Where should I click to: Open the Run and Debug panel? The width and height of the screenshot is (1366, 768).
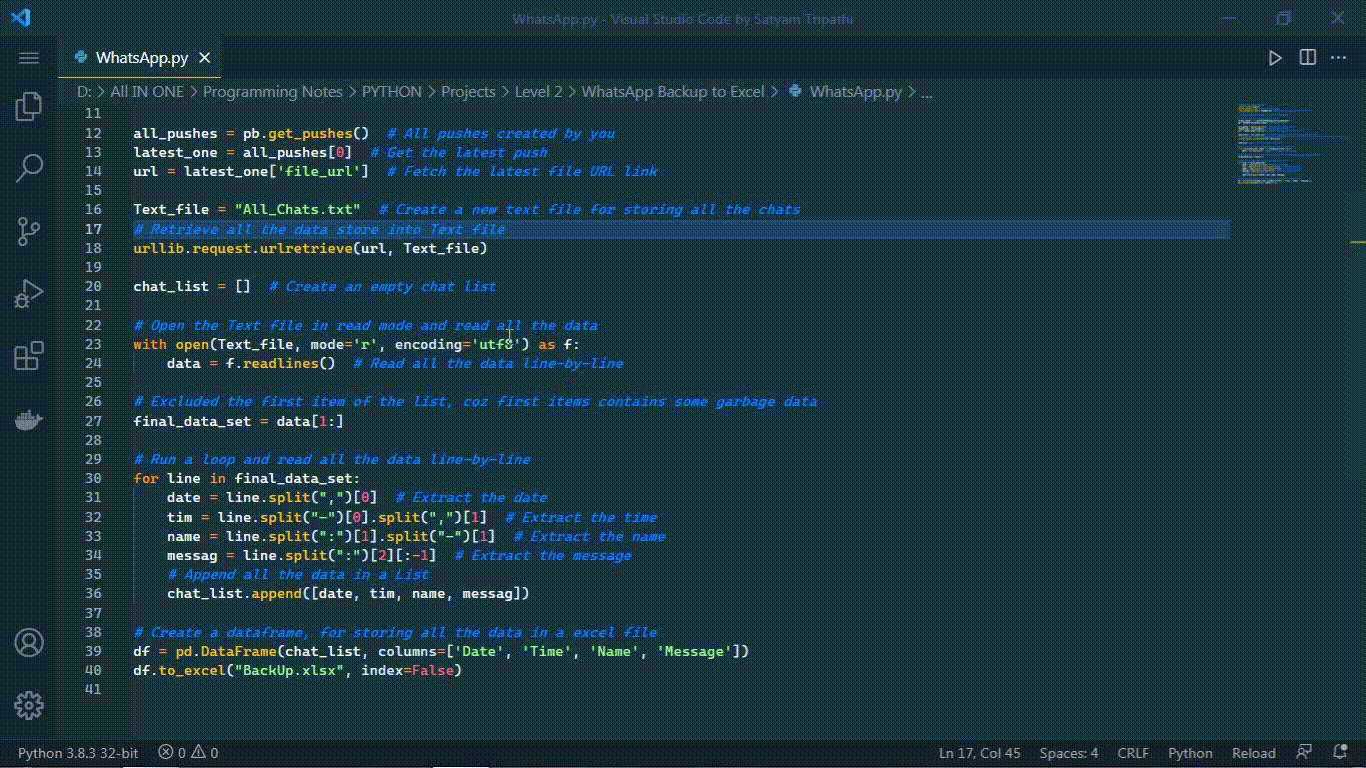(29, 294)
